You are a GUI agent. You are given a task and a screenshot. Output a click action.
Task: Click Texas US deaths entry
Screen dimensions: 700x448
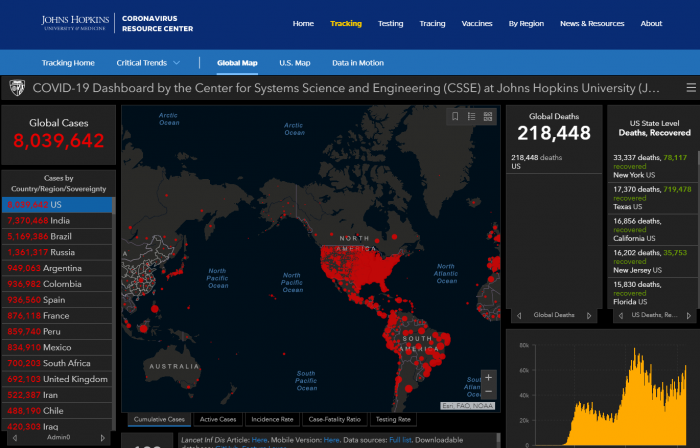652,198
